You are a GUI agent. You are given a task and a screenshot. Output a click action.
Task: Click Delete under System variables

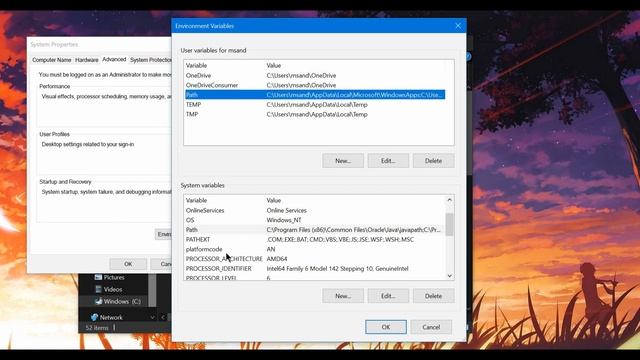(433, 296)
